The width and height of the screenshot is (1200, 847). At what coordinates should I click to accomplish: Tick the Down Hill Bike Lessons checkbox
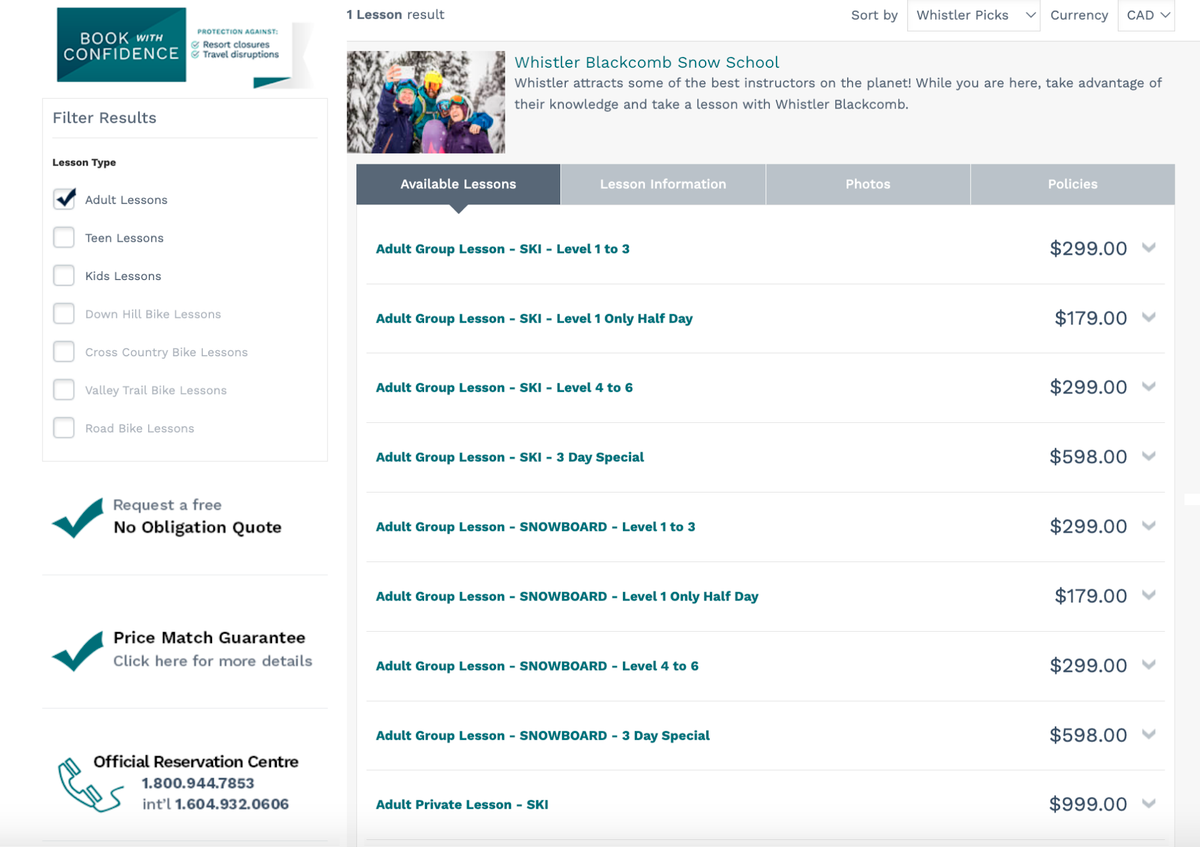(x=64, y=313)
